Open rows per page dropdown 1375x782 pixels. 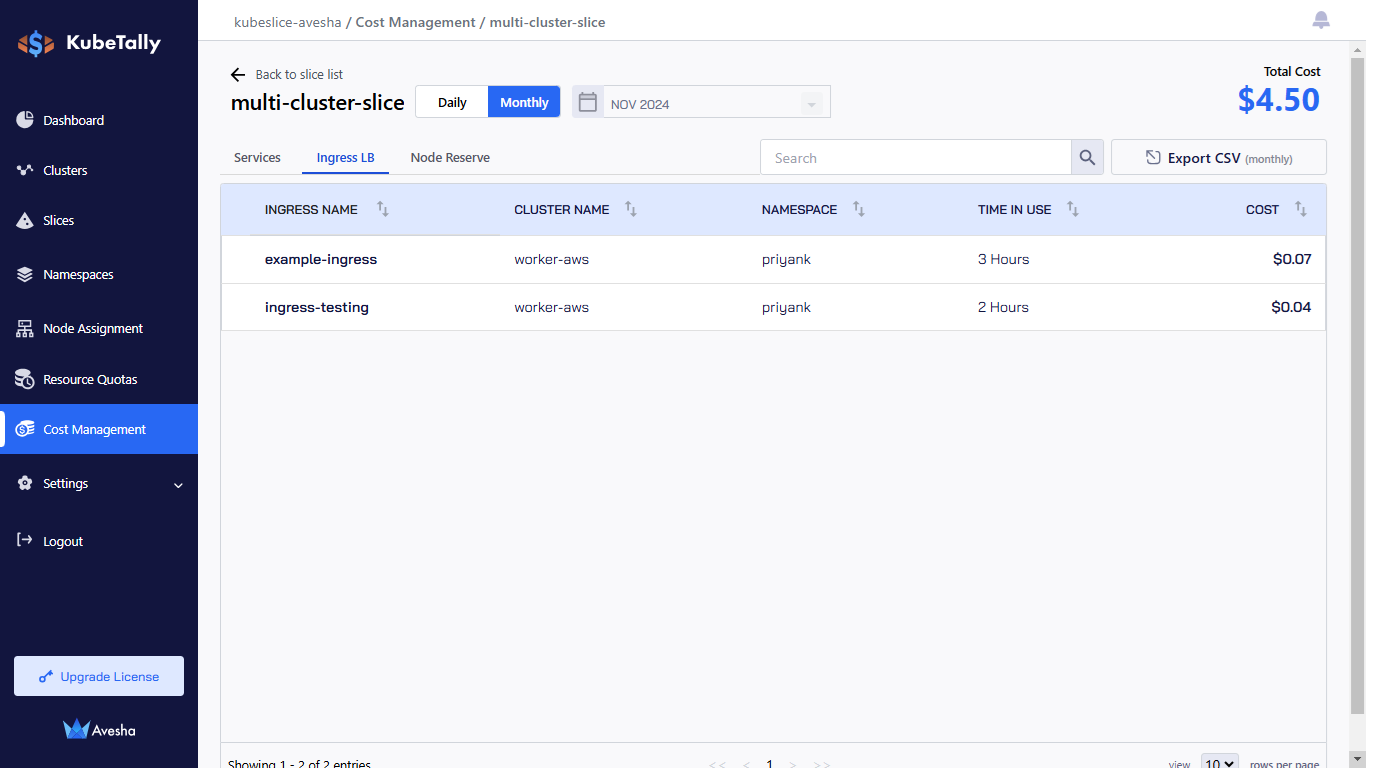(x=1219, y=764)
